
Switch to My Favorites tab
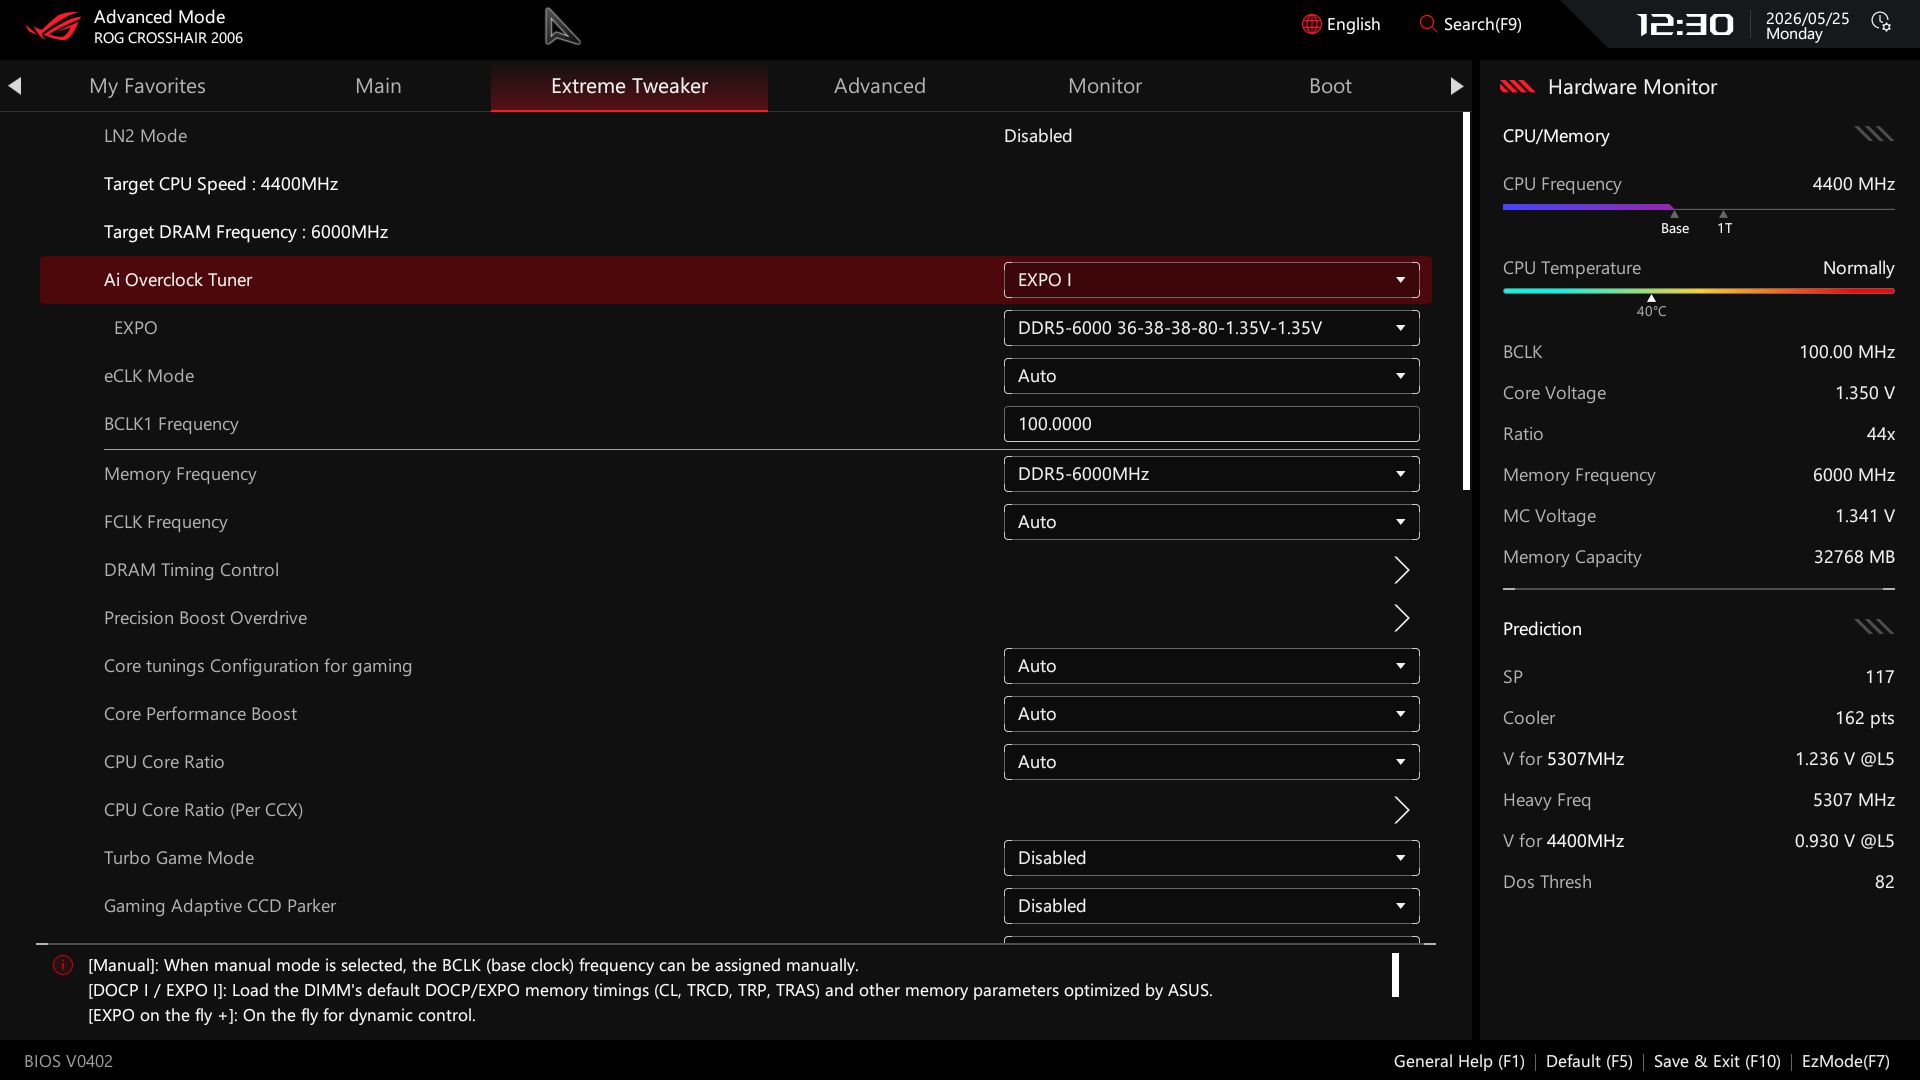pyautogui.click(x=147, y=86)
